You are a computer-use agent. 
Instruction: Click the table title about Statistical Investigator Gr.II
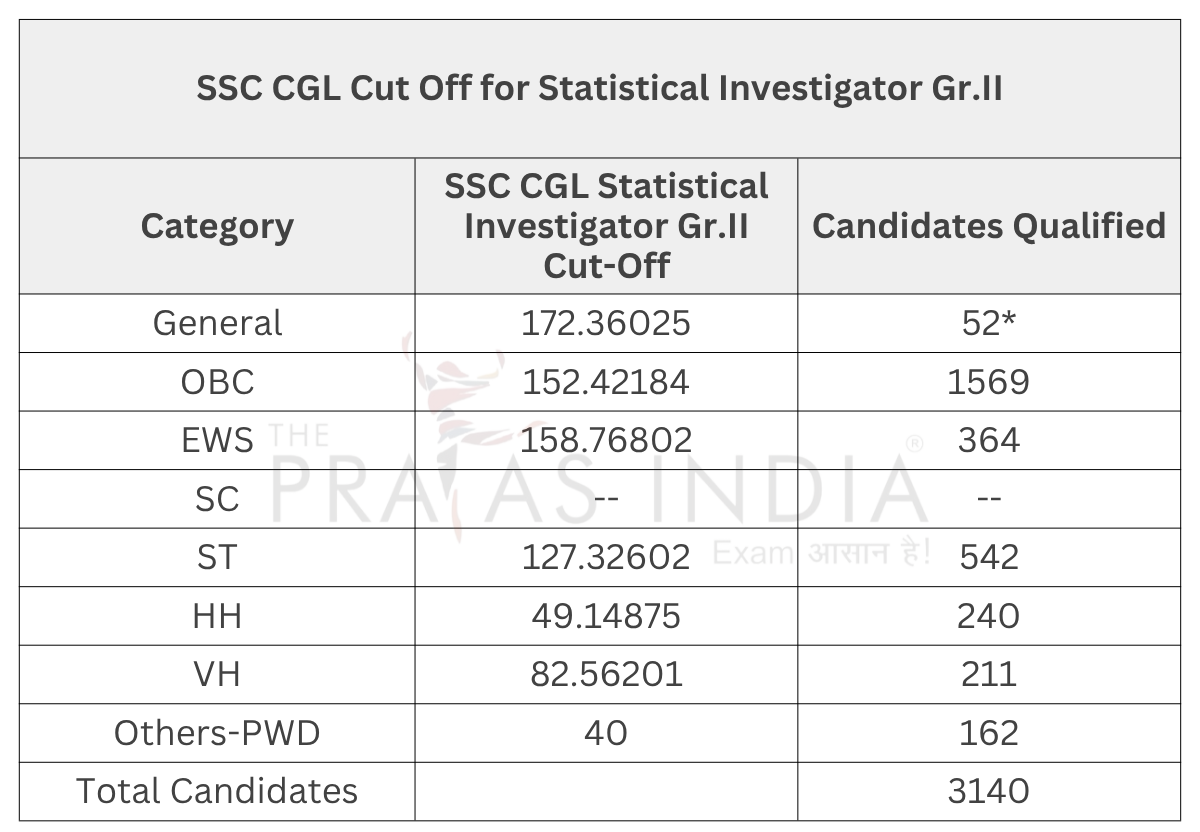599,89
